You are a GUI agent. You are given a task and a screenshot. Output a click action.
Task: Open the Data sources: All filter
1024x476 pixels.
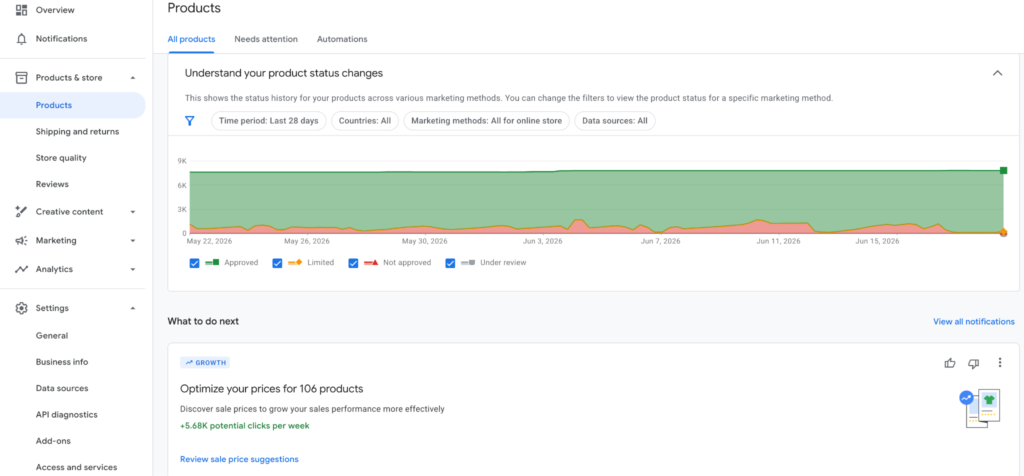615,121
